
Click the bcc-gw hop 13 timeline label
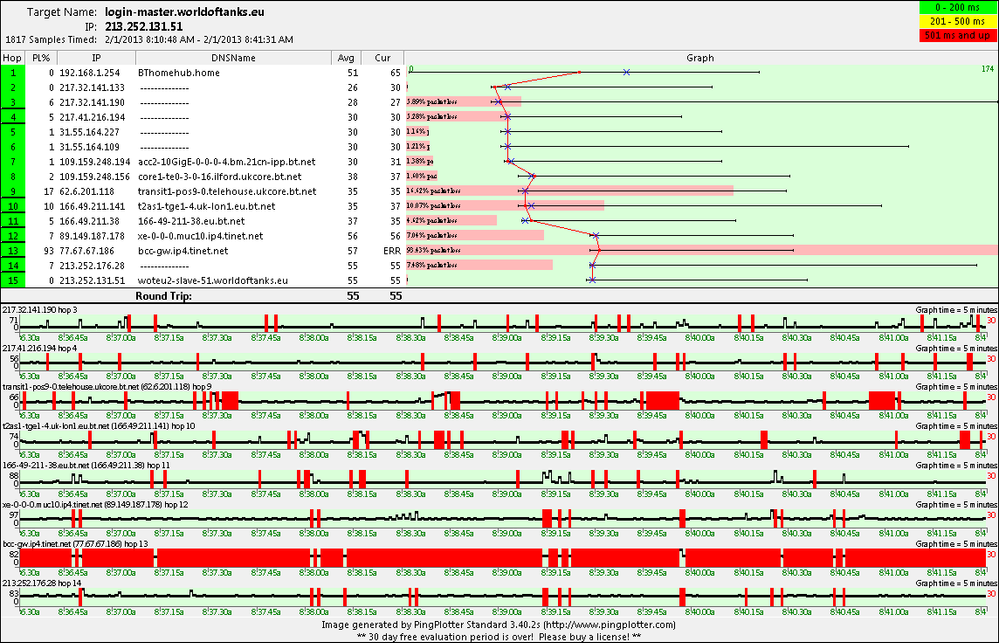(75, 544)
